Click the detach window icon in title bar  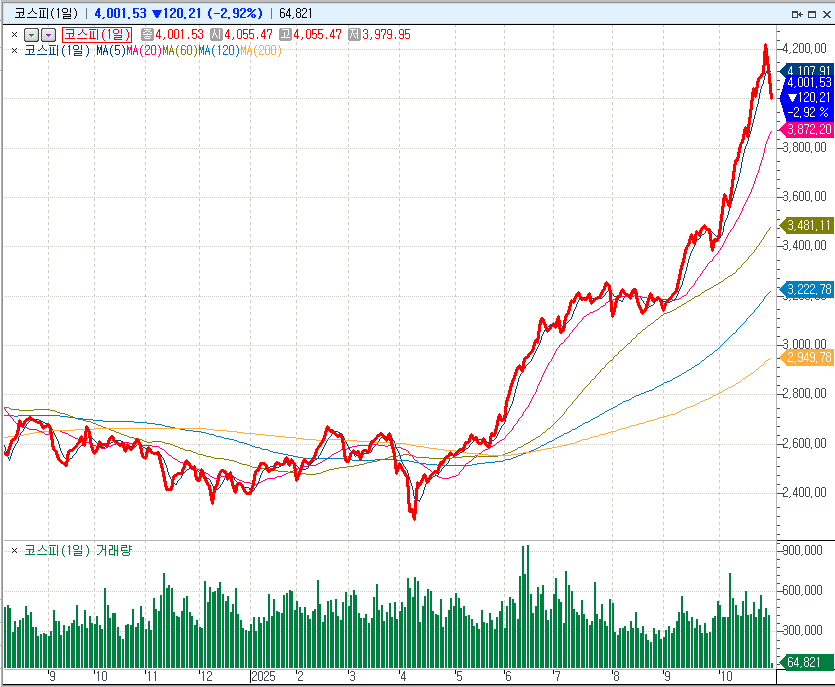[796, 13]
